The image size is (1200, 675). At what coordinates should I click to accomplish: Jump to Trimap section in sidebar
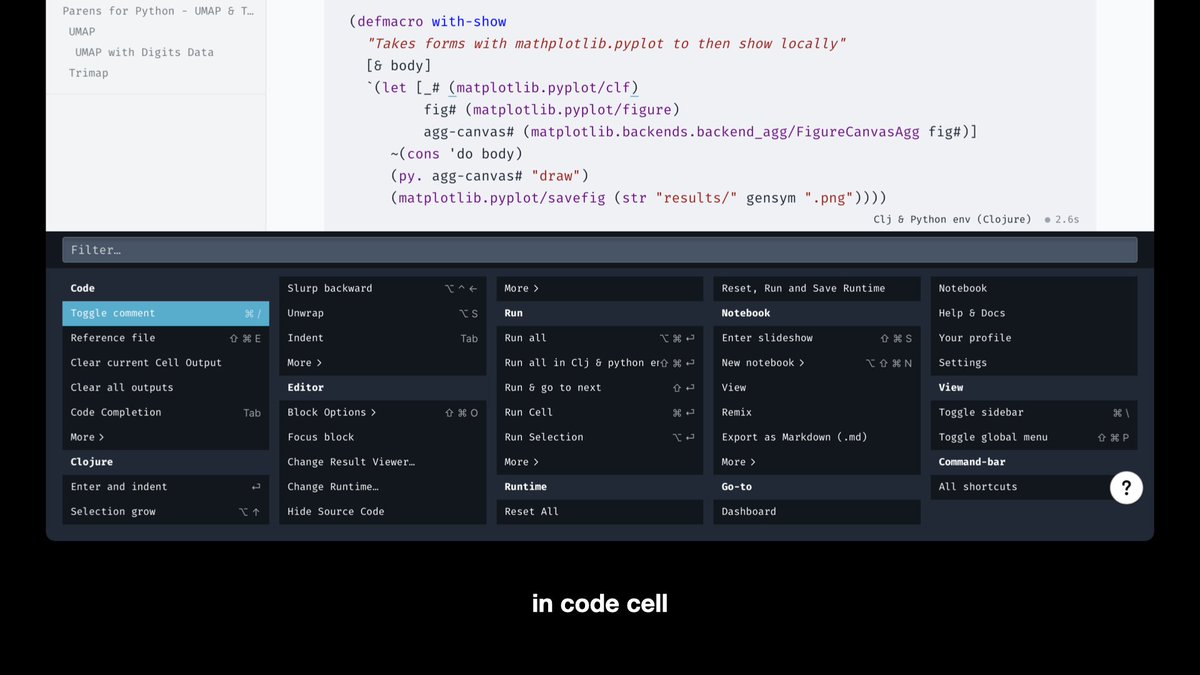[88, 73]
